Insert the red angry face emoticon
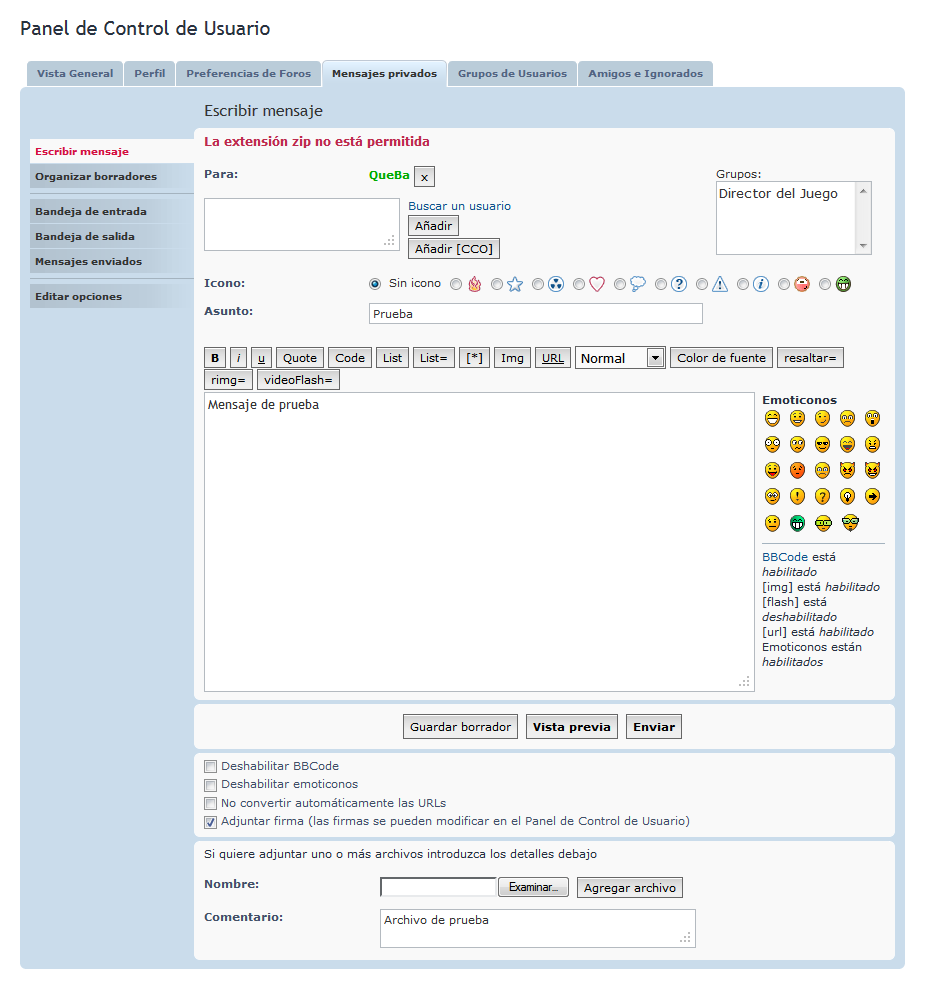Screen dimensions: 925x1005 pos(797,470)
